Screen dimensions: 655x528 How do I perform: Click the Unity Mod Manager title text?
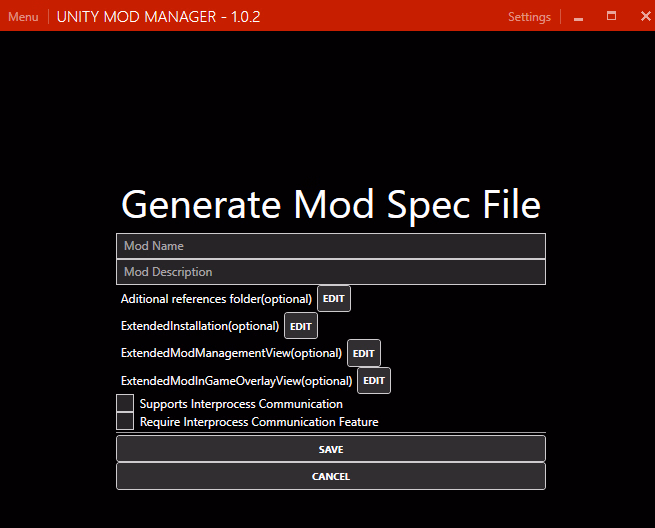point(158,17)
